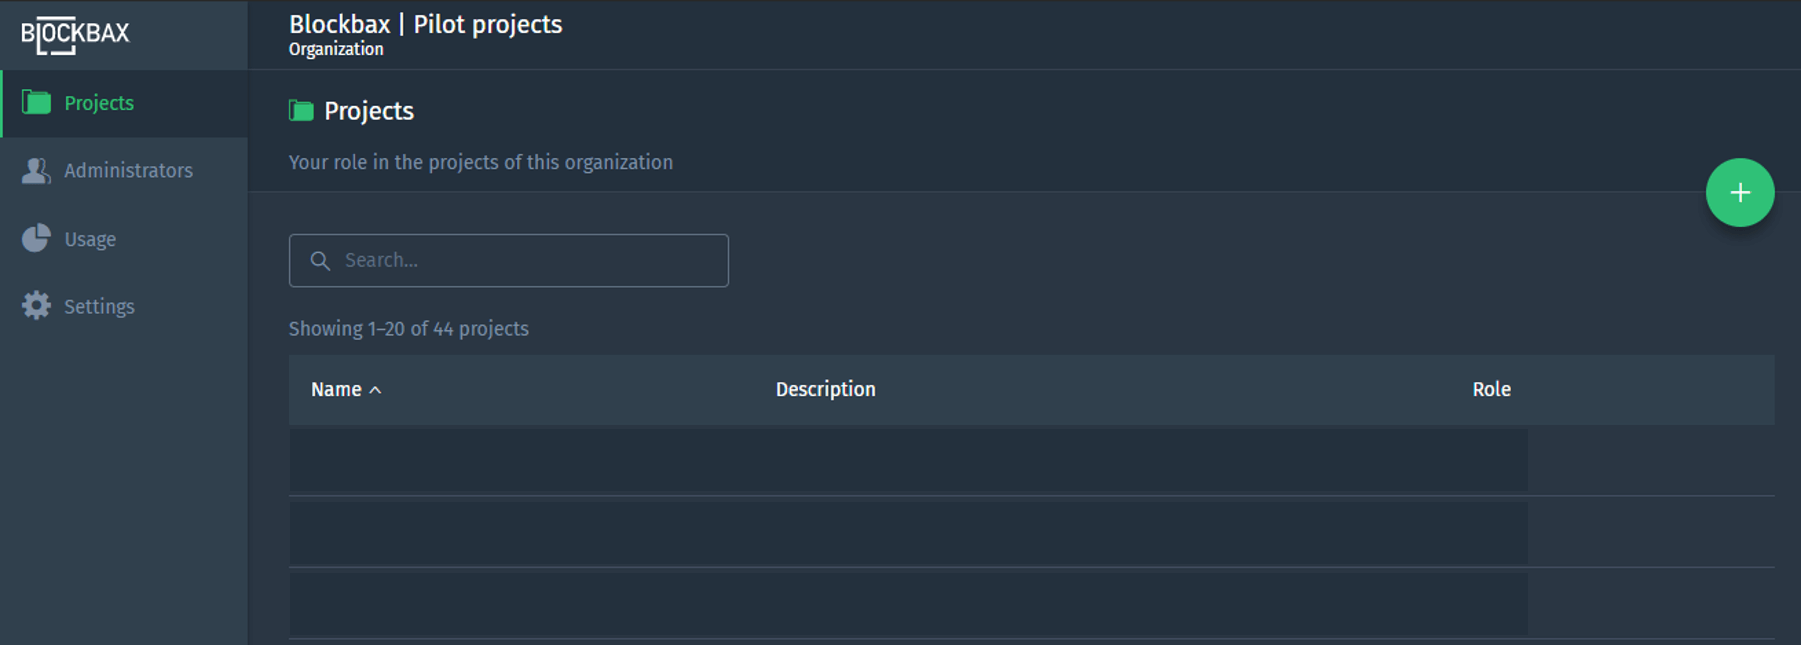Click the Description column header
Screen dimensions: 1801x645
(825, 390)
